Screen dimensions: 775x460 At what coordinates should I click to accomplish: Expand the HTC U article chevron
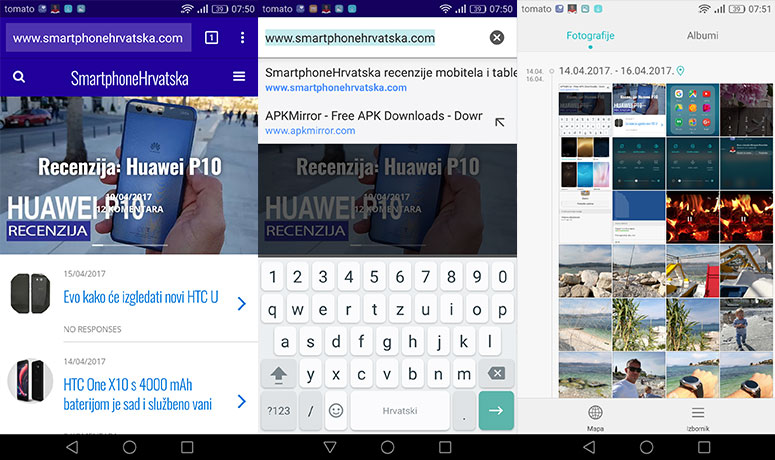241,303
